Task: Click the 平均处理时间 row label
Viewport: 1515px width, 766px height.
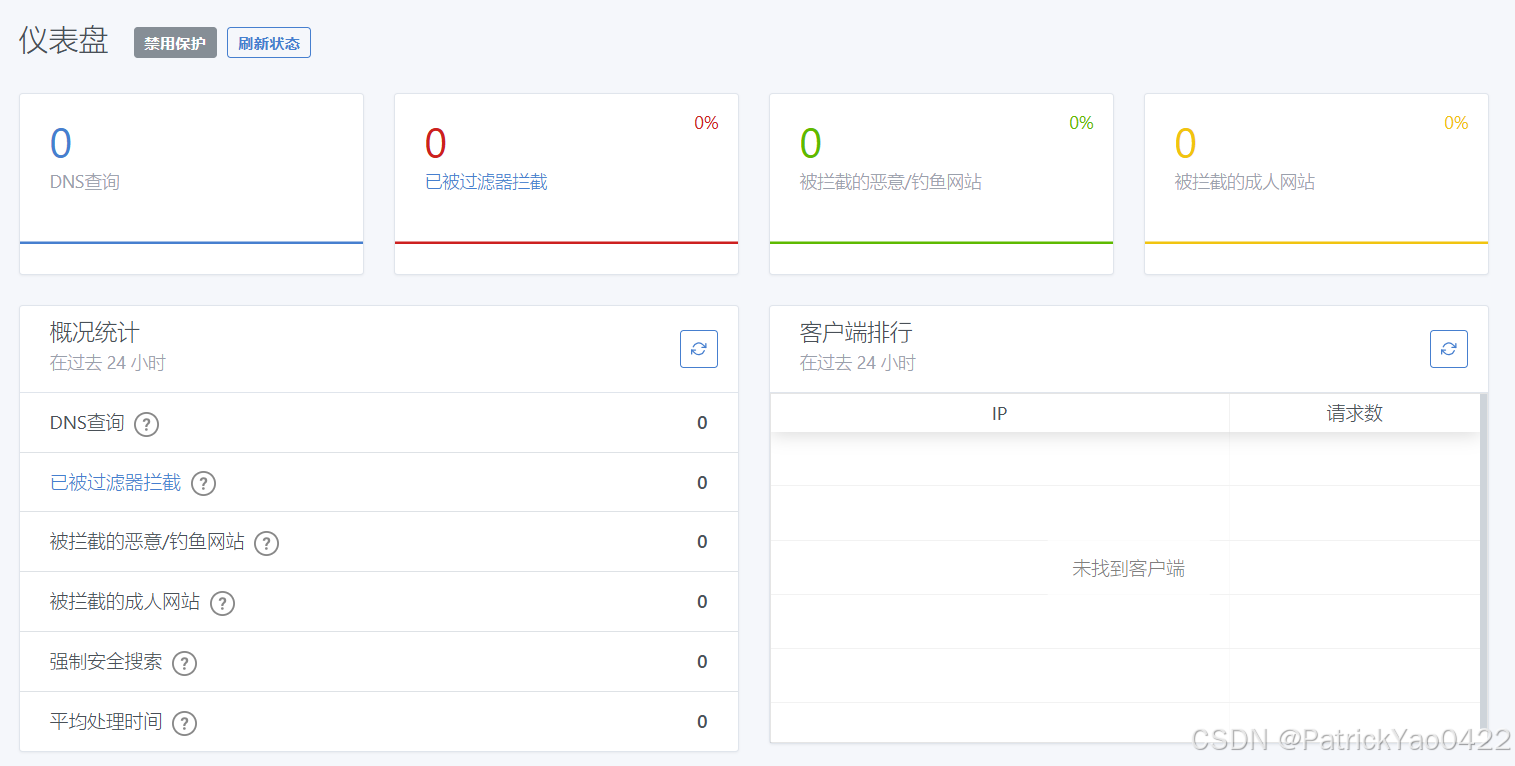Action: (106, 721)
